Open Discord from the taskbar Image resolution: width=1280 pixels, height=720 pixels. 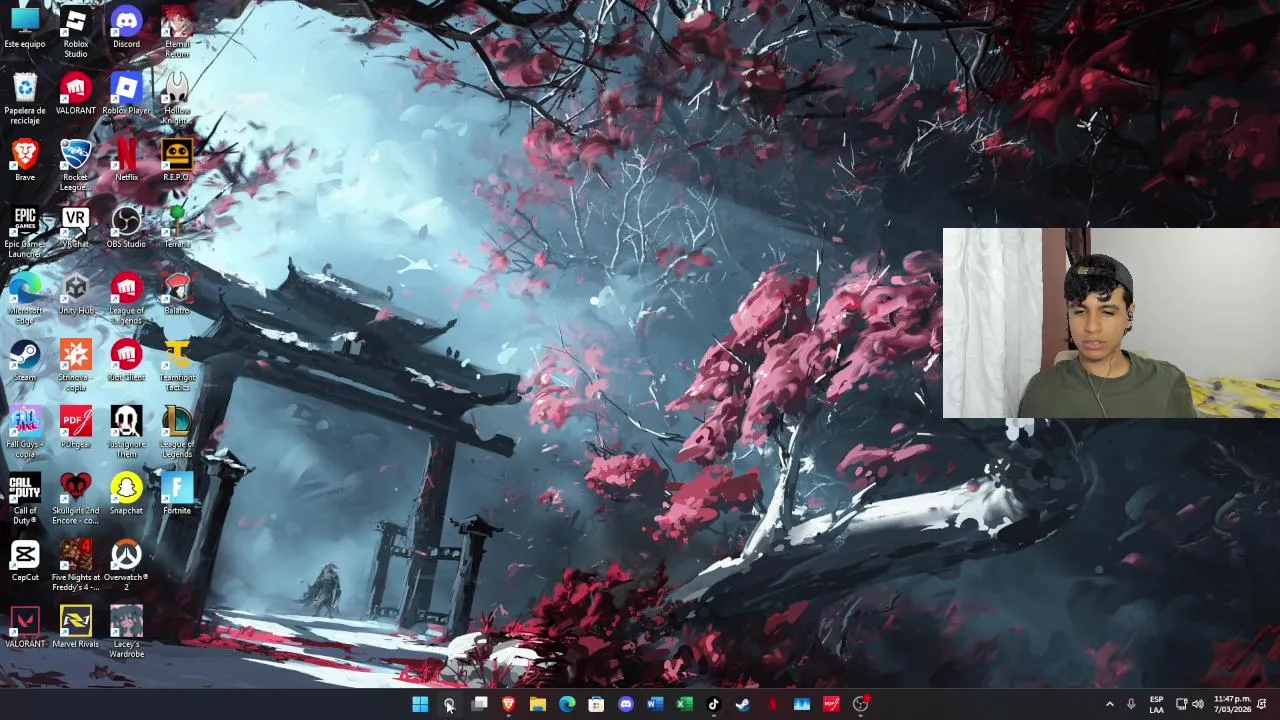[x=626, y=704]
